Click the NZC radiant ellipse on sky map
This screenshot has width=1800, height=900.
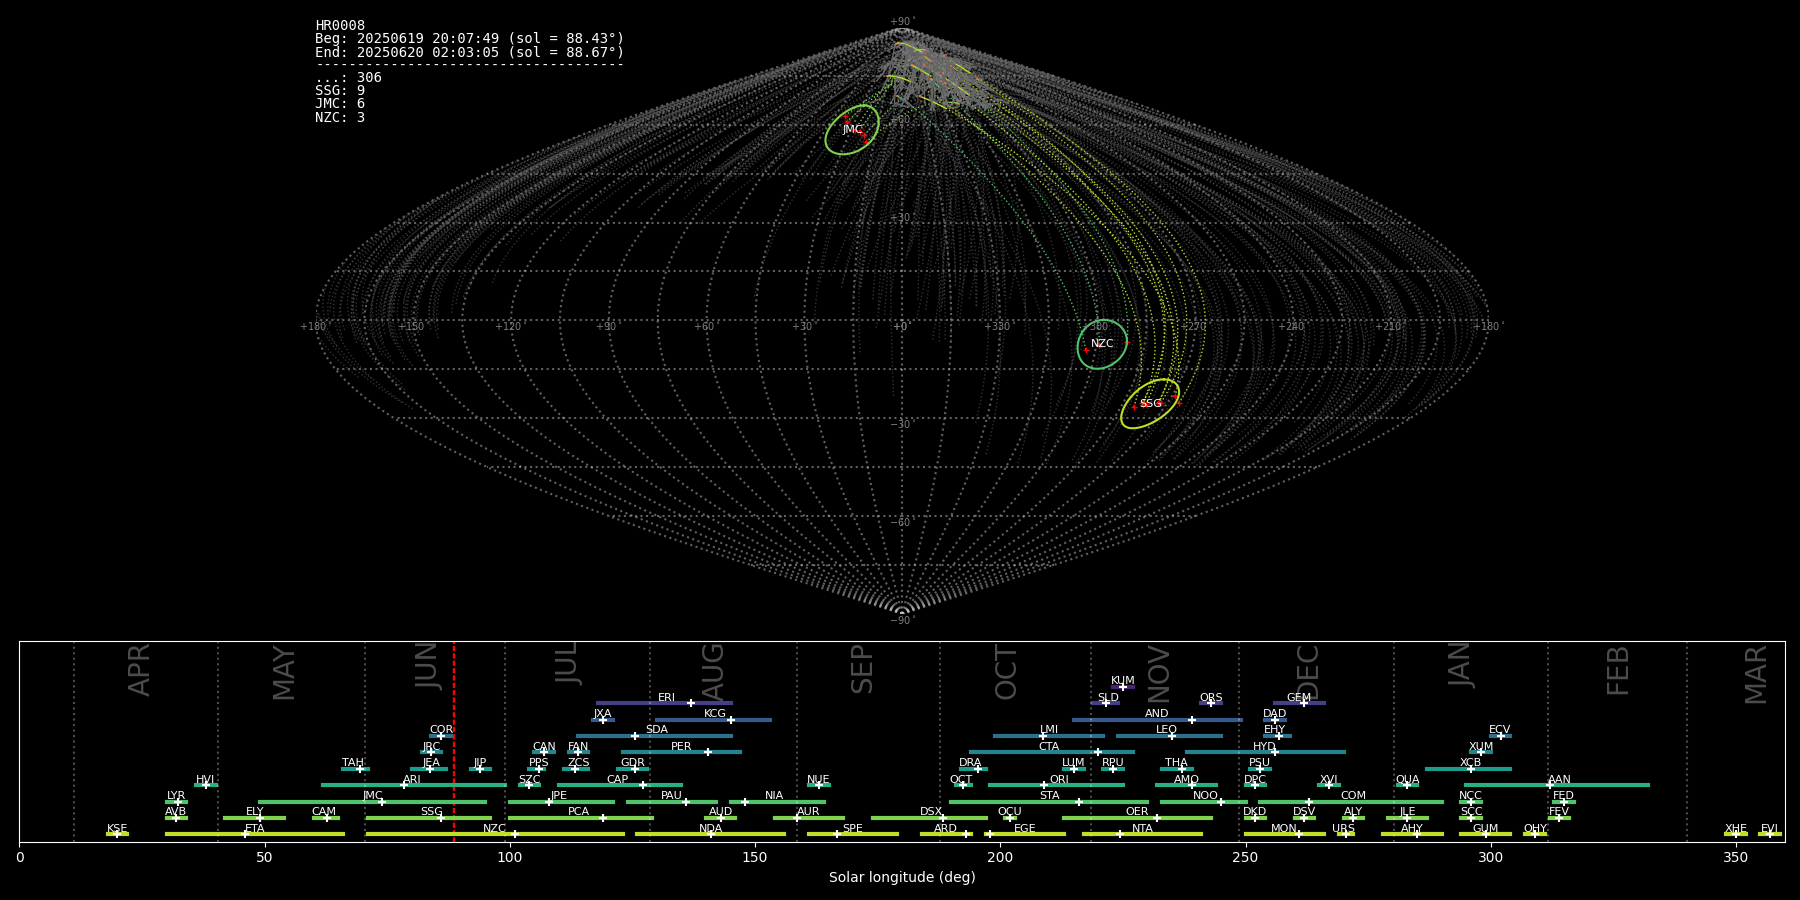tap(1102, 344)
